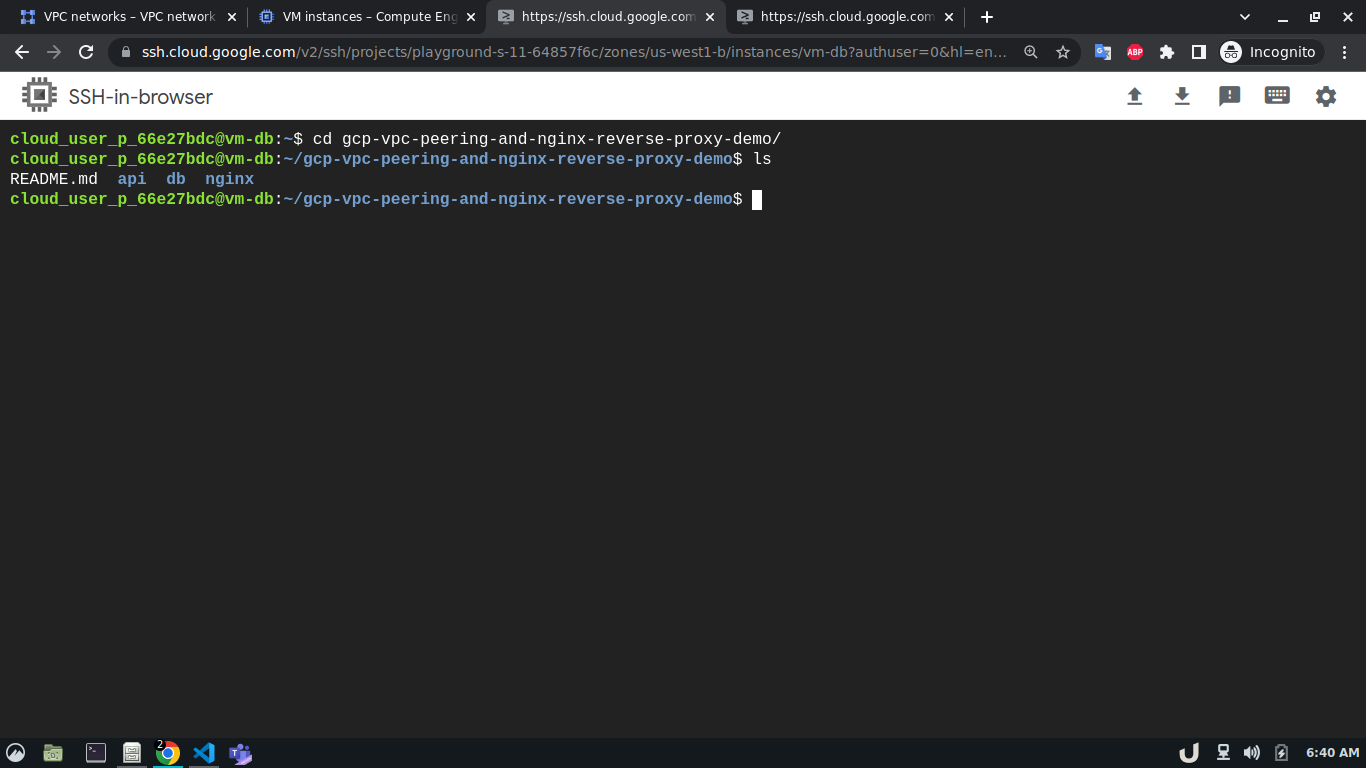Open the archive manager taskbar icon

131,753
